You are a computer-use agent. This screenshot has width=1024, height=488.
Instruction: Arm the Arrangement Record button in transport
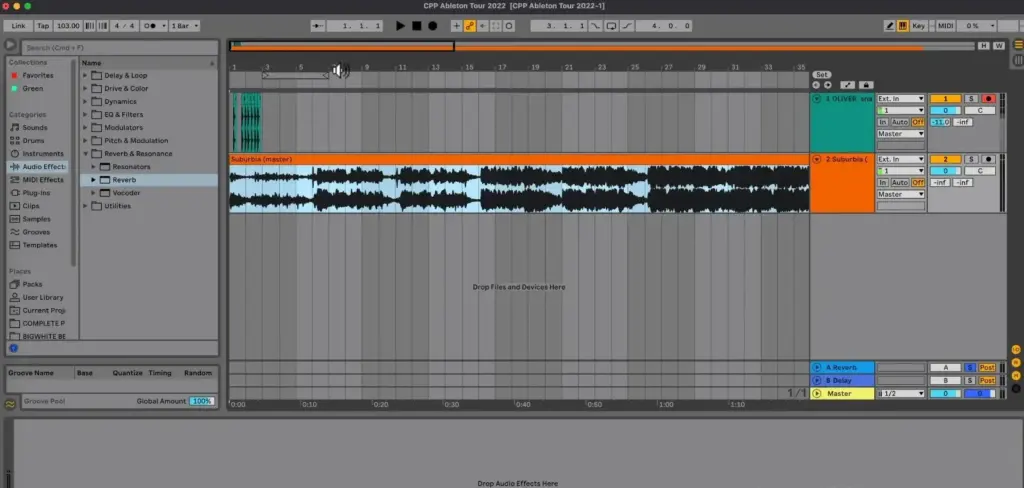click(x=432, y=25)
